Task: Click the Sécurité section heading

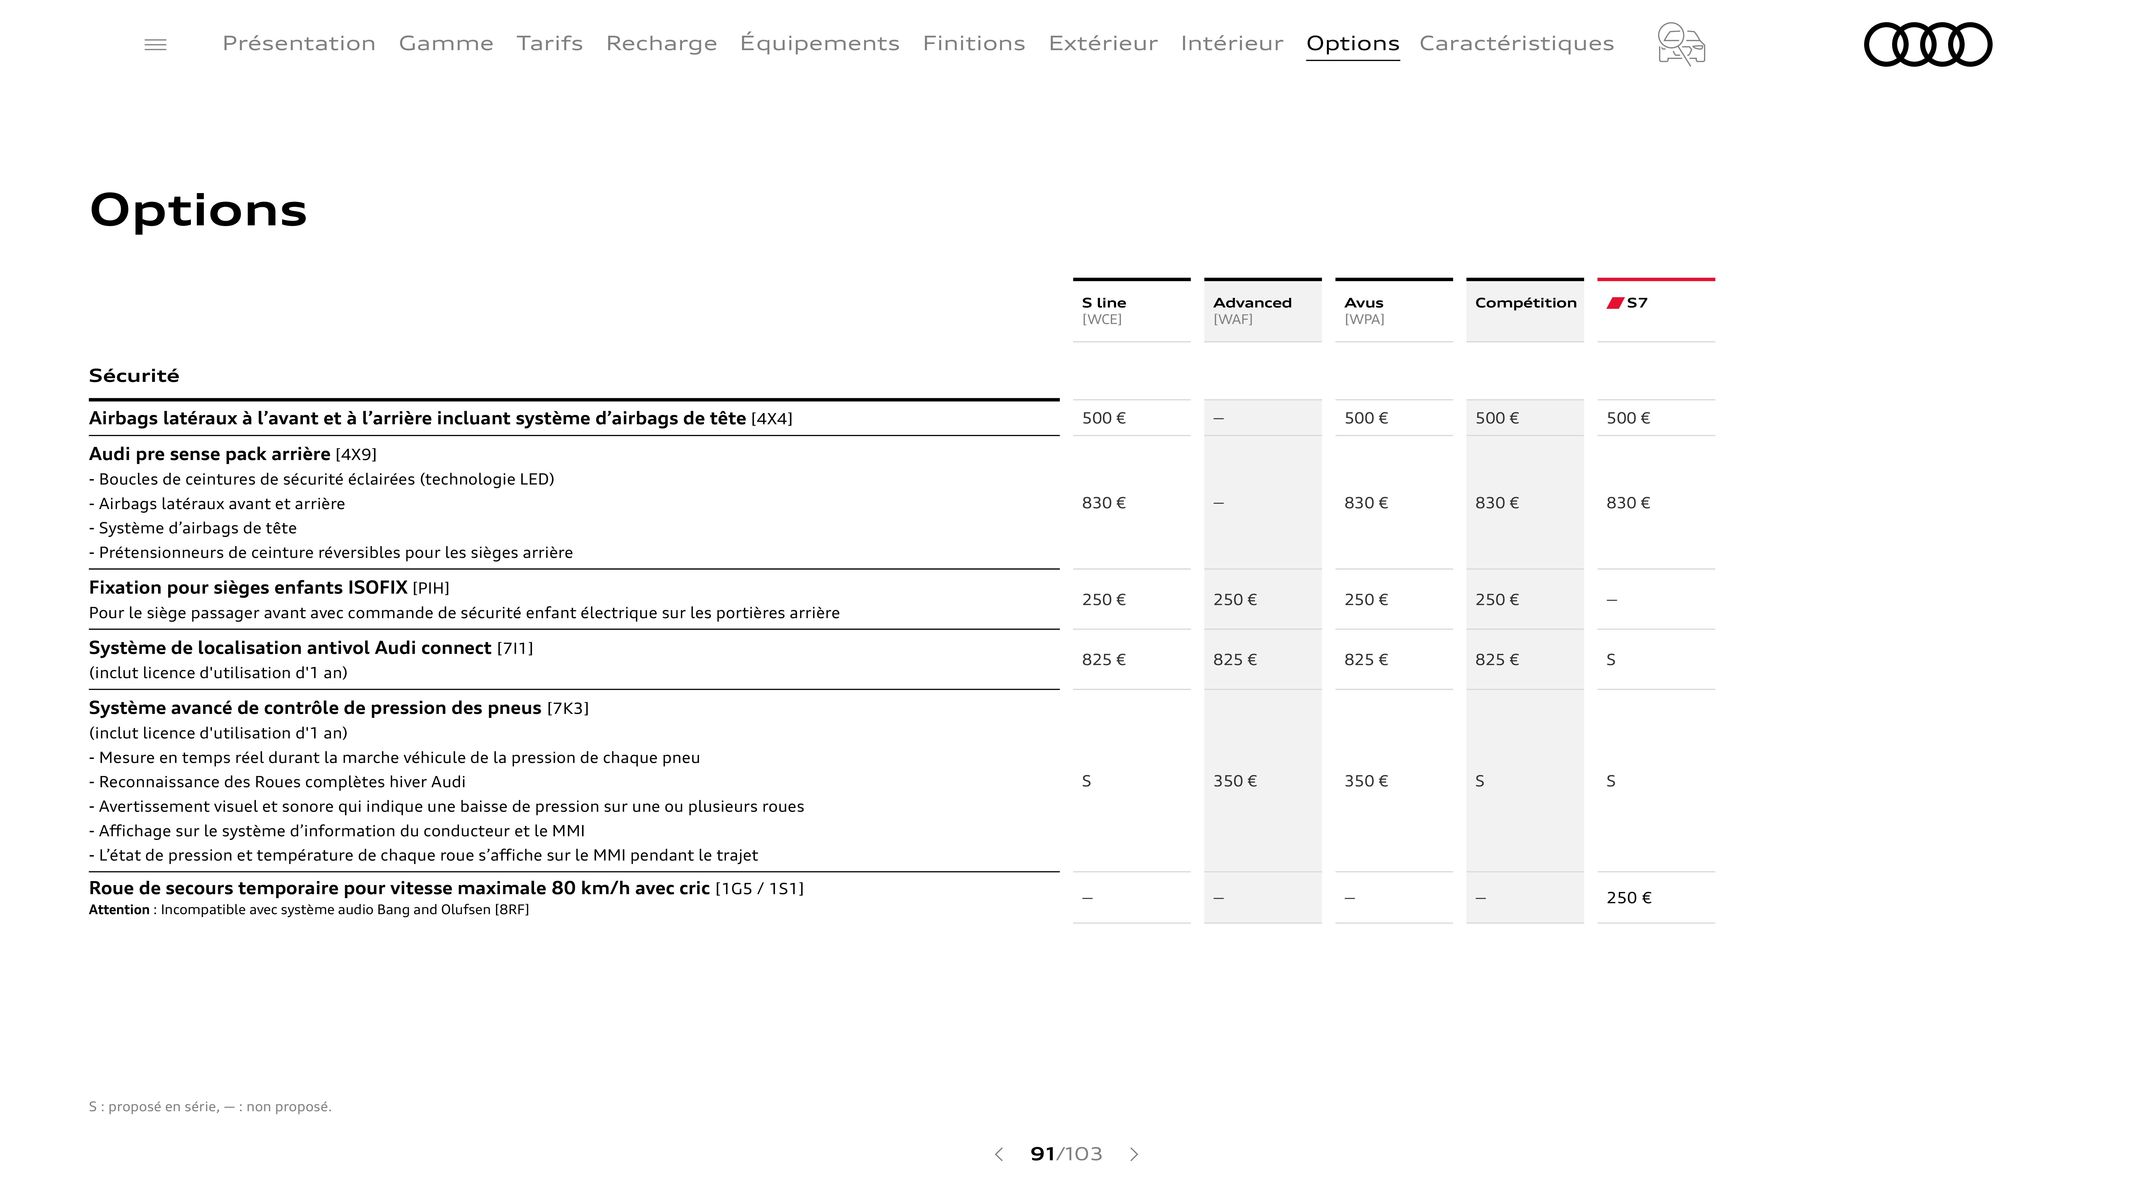Action: pos(134,376)
